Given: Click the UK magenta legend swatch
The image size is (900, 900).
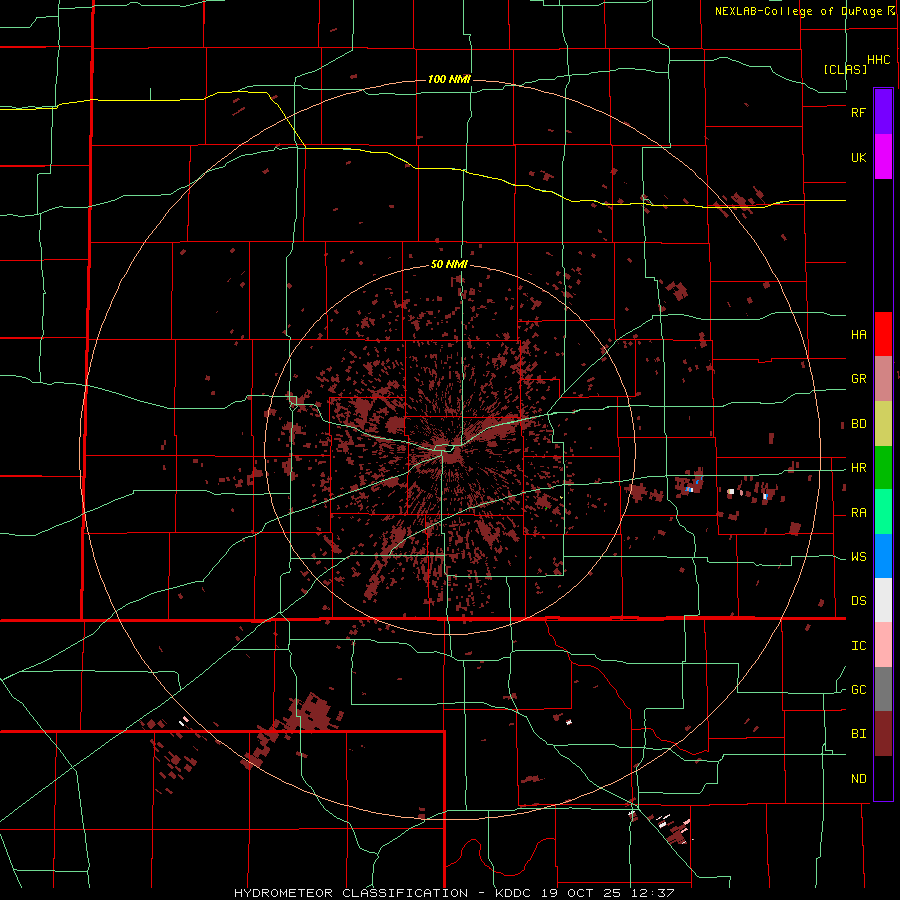Looking at the screenshot, I should [x=883, y=157].
